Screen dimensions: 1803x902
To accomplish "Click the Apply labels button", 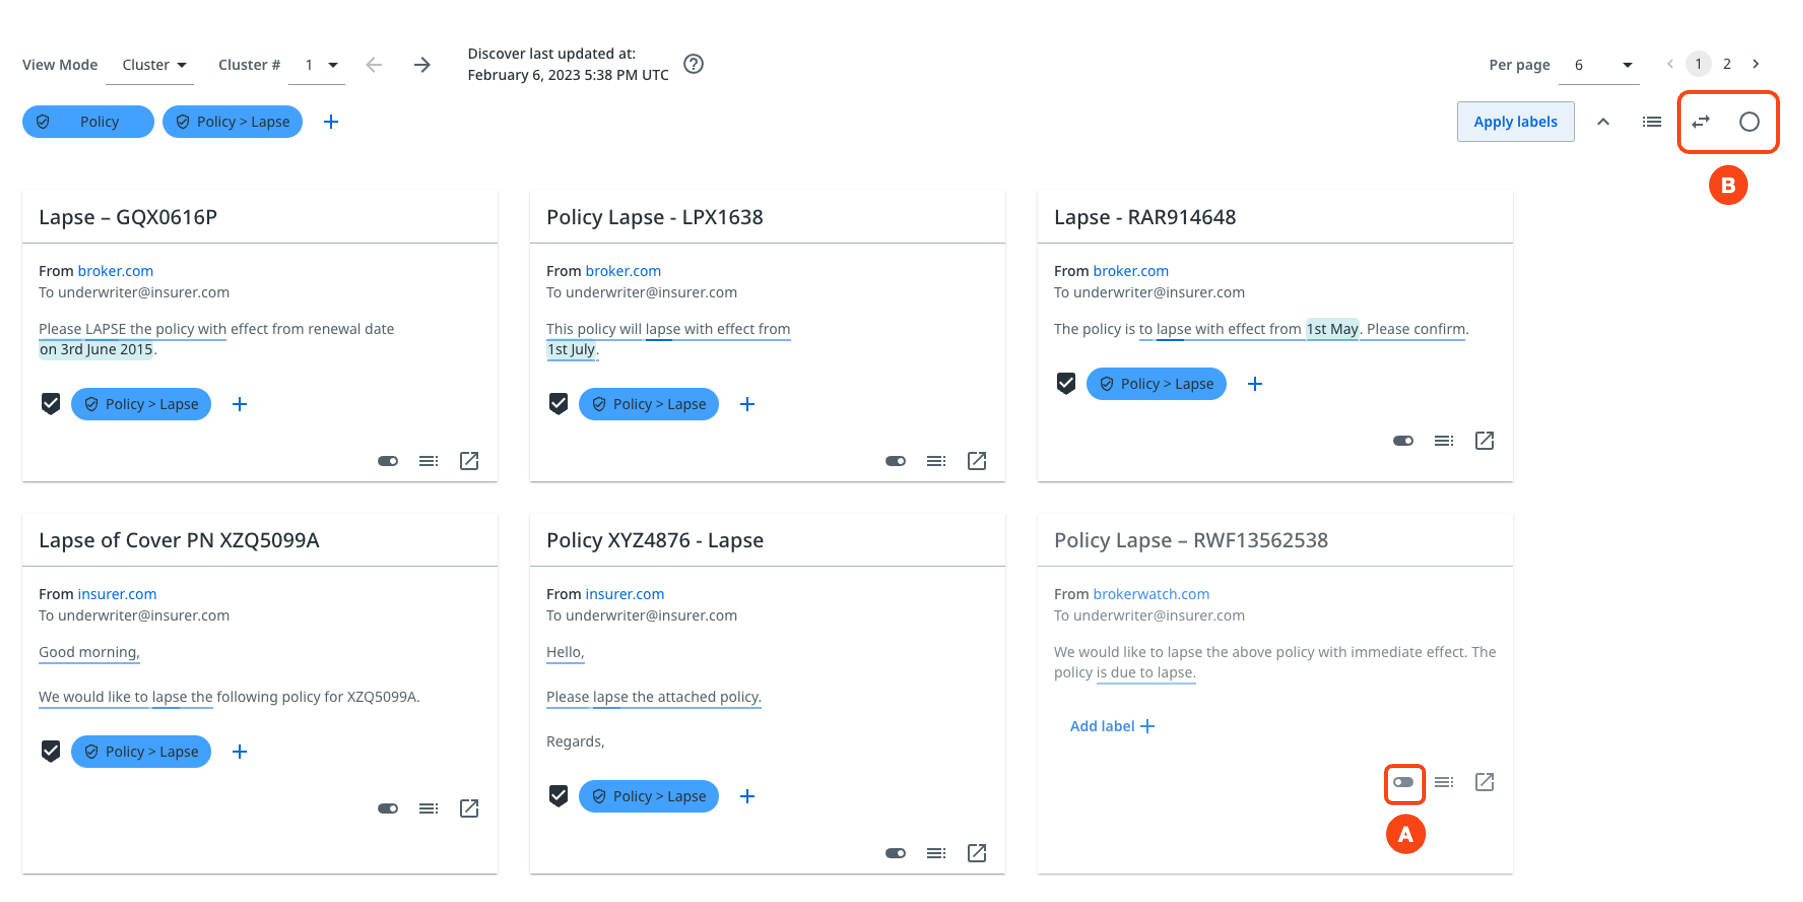I will coord(1515,122).
